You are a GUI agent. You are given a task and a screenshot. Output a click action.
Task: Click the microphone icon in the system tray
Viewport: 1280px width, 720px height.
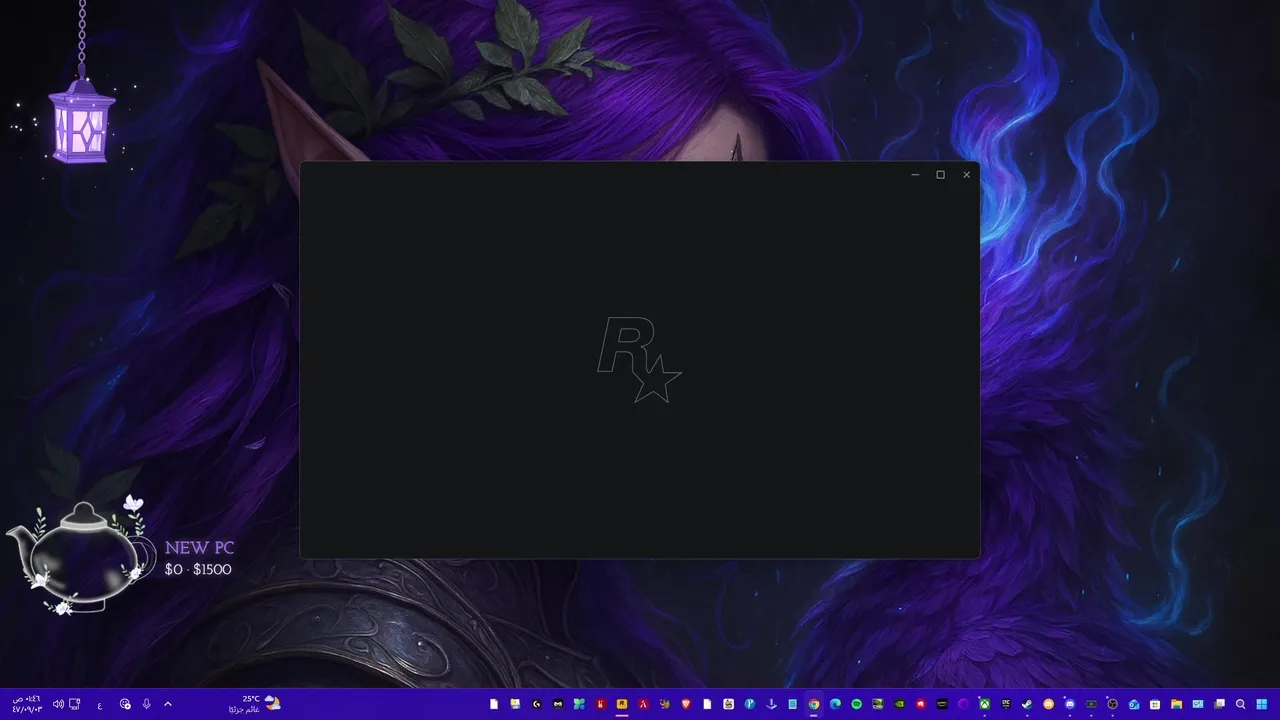pyautogui.click(x=147, y=704)
